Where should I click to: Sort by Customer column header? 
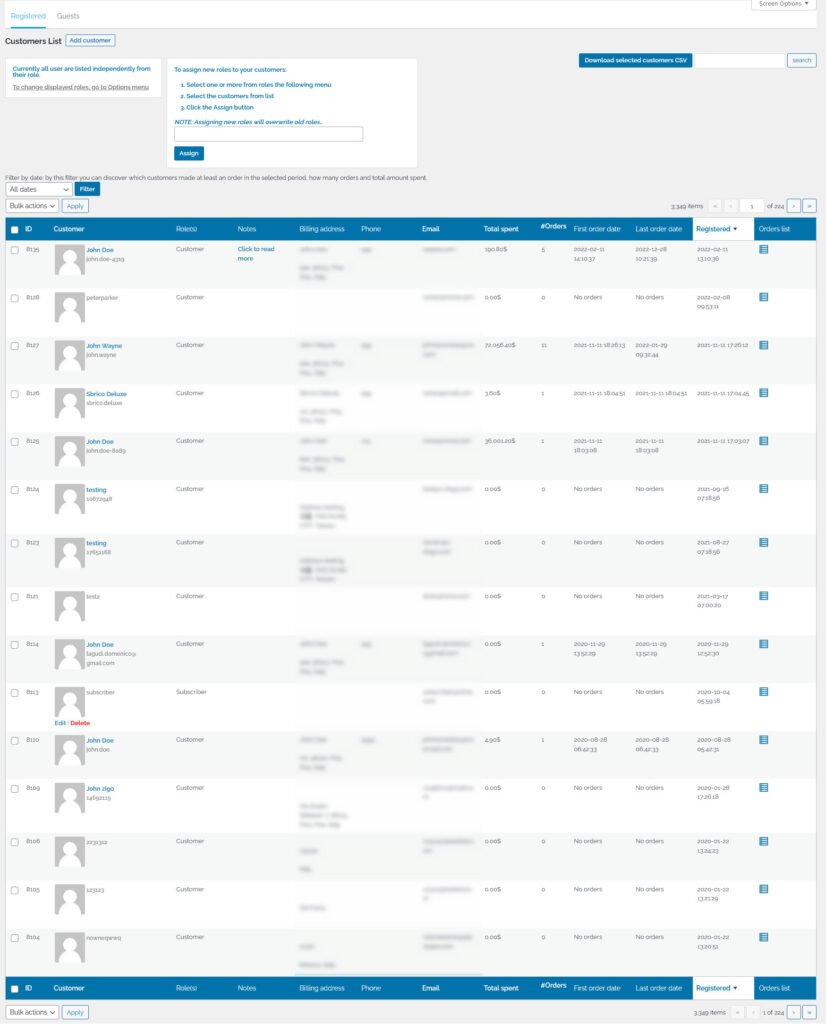[x=69, y=229]
